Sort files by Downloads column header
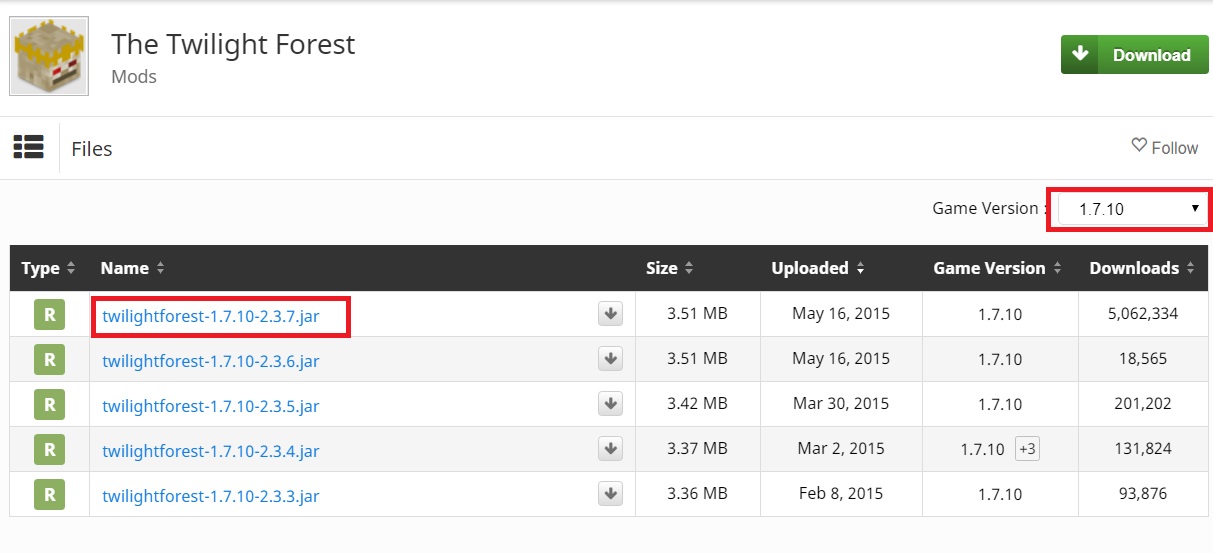This screenshot has height=553, width=1213. coord(1141,268)
